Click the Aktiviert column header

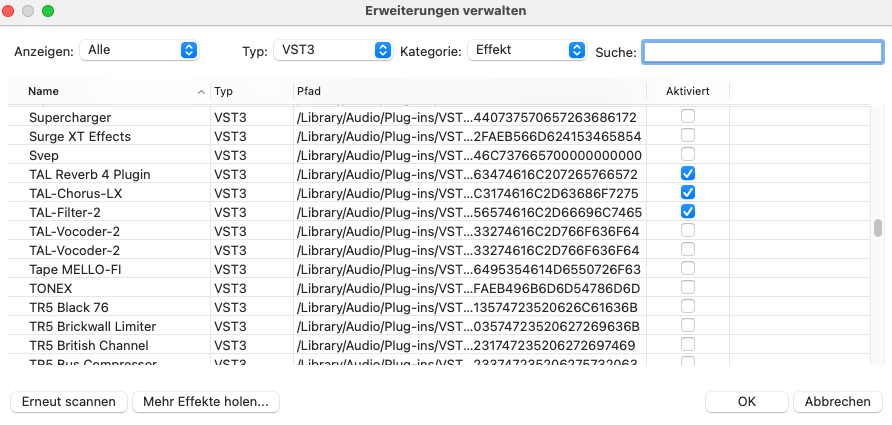point(688,91)
